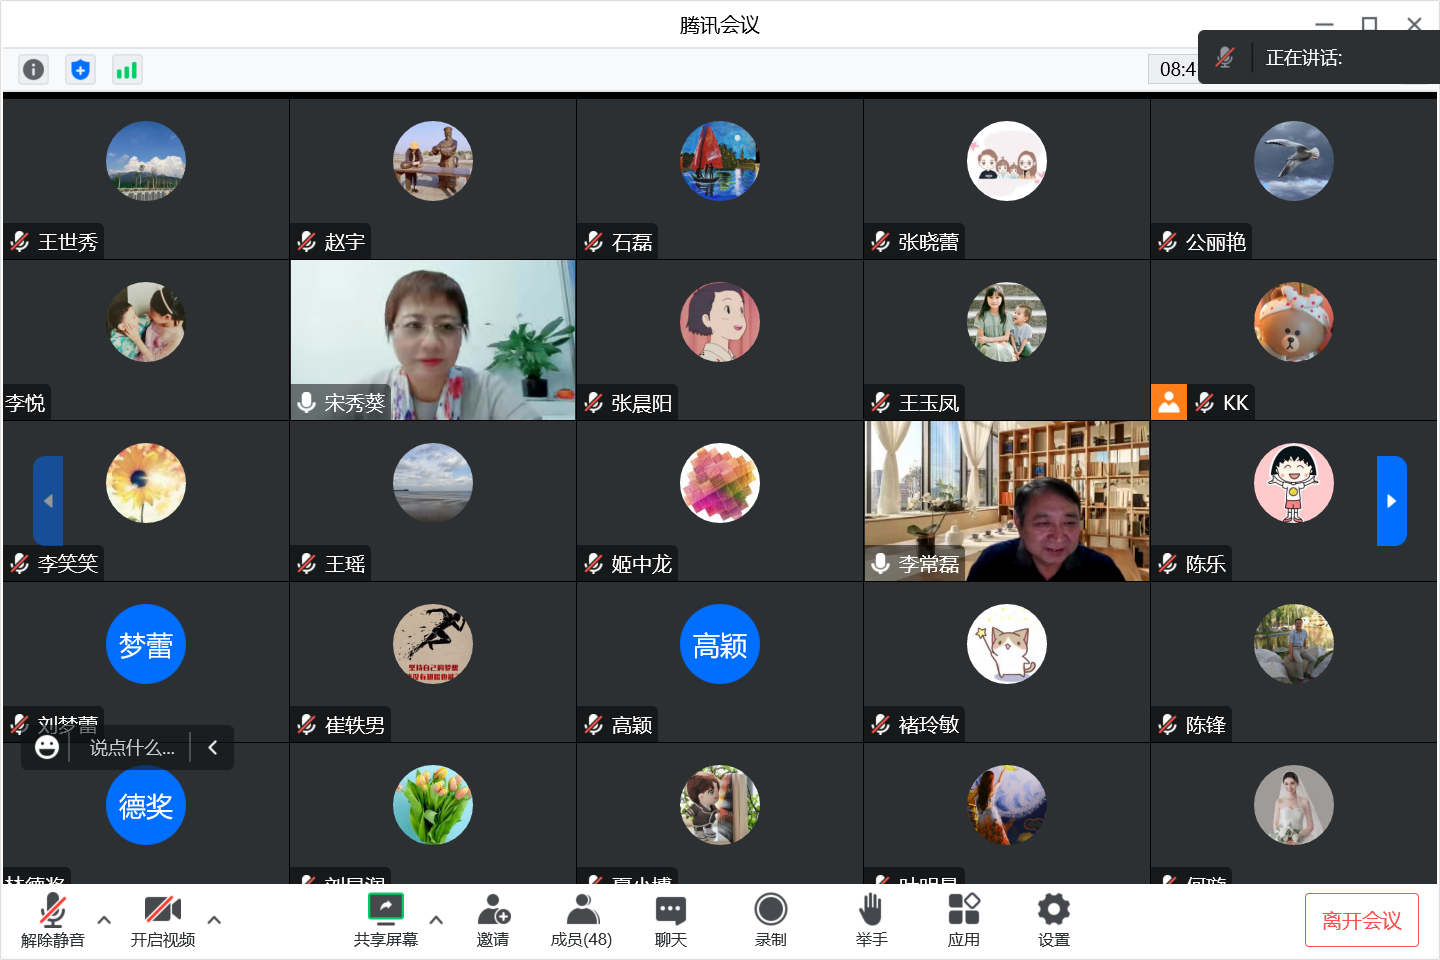This screenshot has height=960, width=1440.
Task: Go to next page of participants
Action: click(1391, 501)
